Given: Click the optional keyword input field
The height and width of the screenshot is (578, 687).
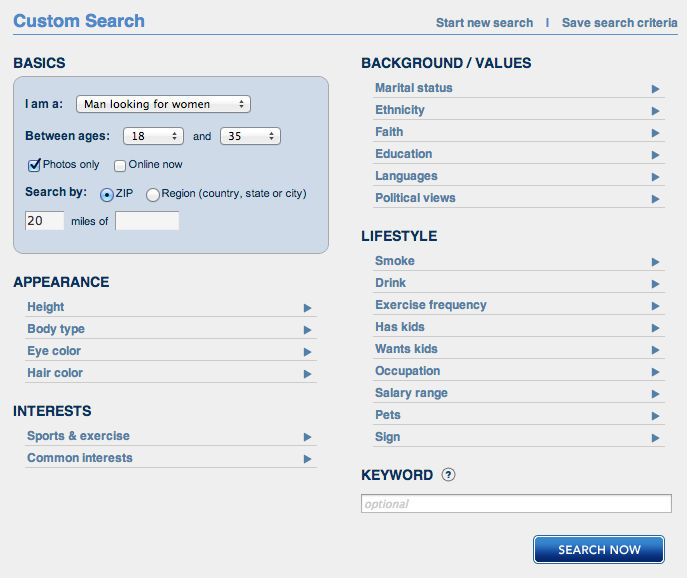Looking at the screenshot, I should point(516,504).
